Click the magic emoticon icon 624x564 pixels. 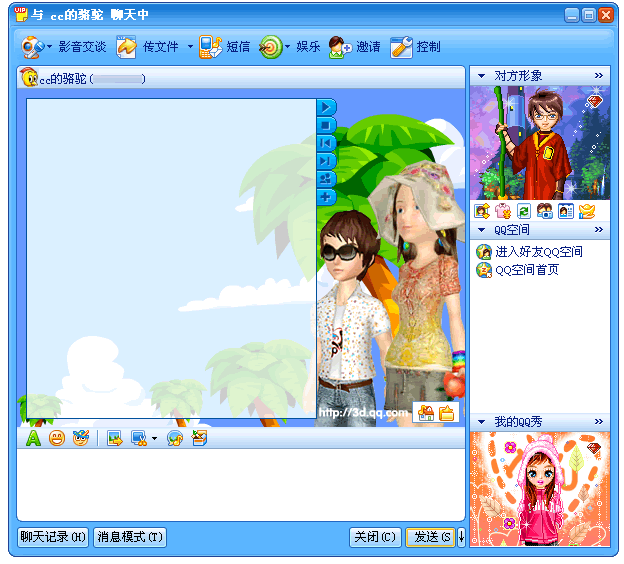[x=81, y=438]
